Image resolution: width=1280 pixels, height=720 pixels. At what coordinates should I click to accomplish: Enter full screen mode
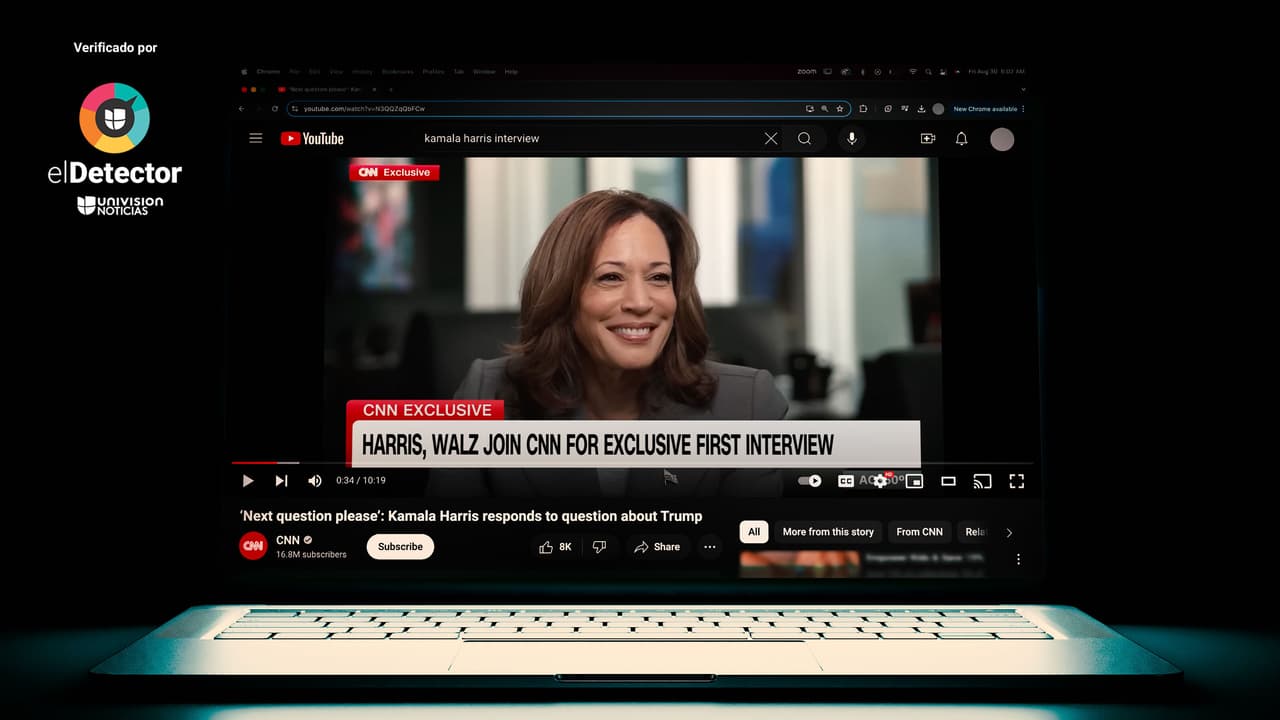[1016, 481]
